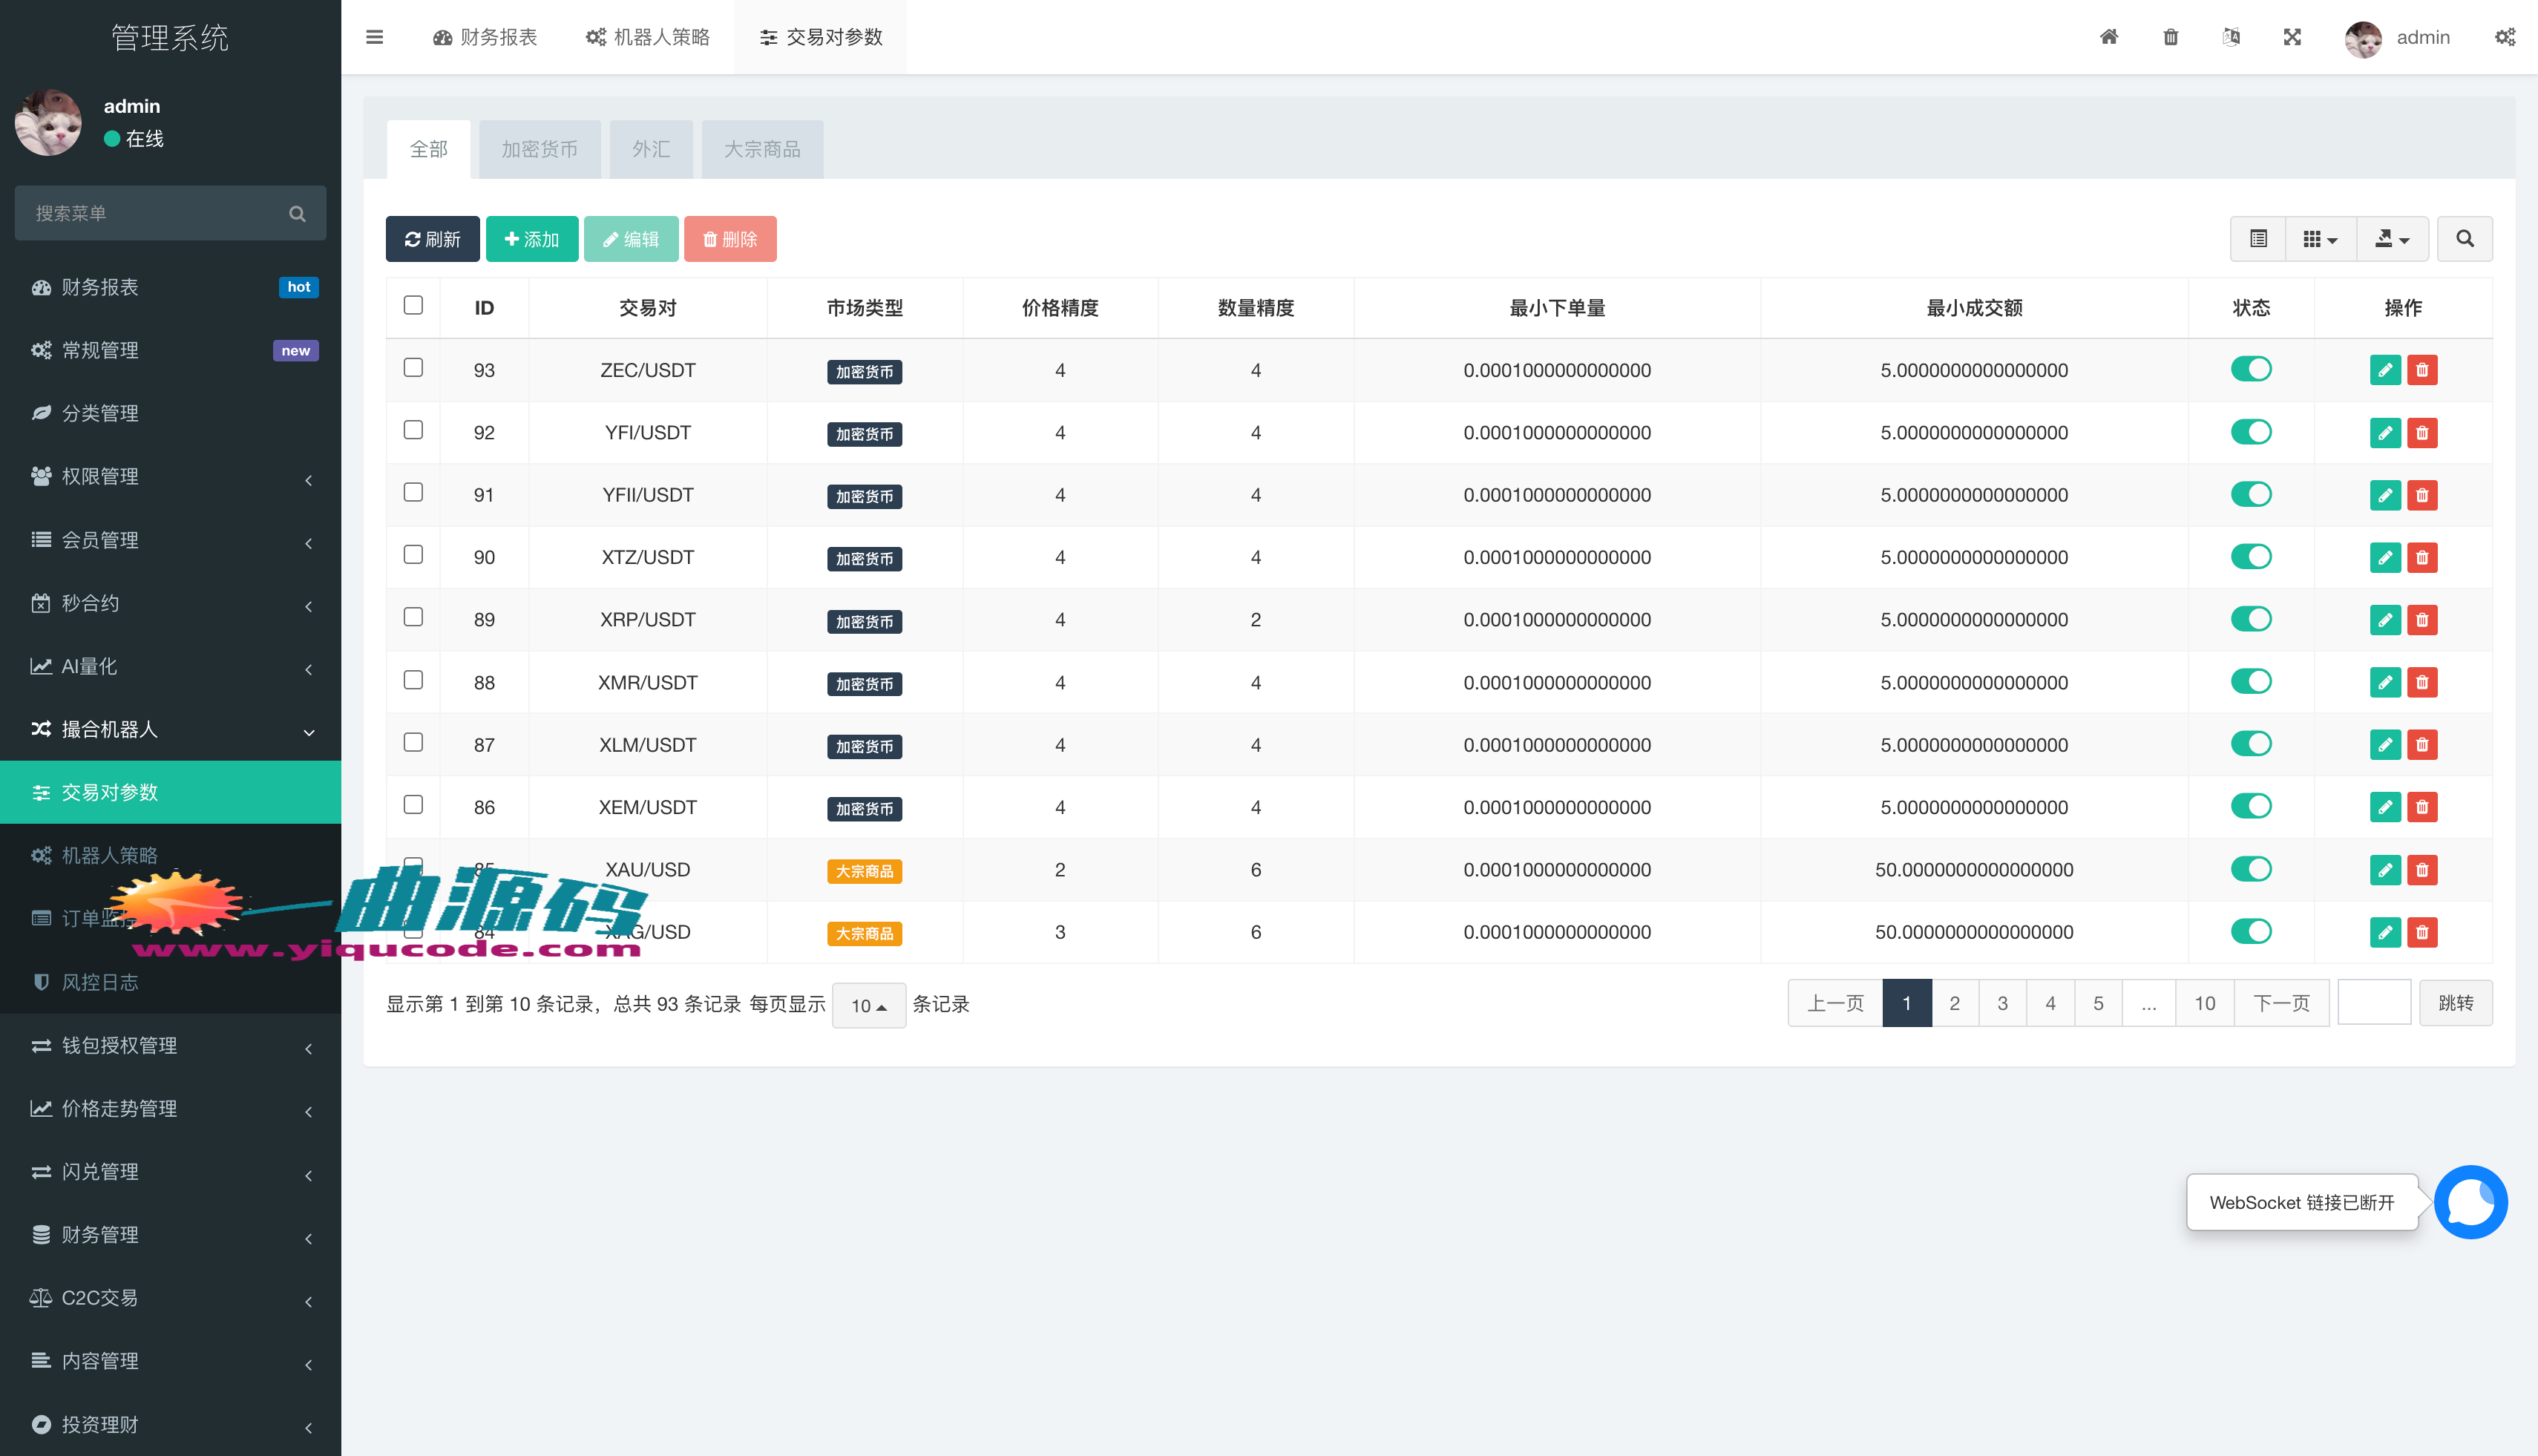Open the columns visibility dropdown
This screenshot has width=2538, height=1456.
2319,239
